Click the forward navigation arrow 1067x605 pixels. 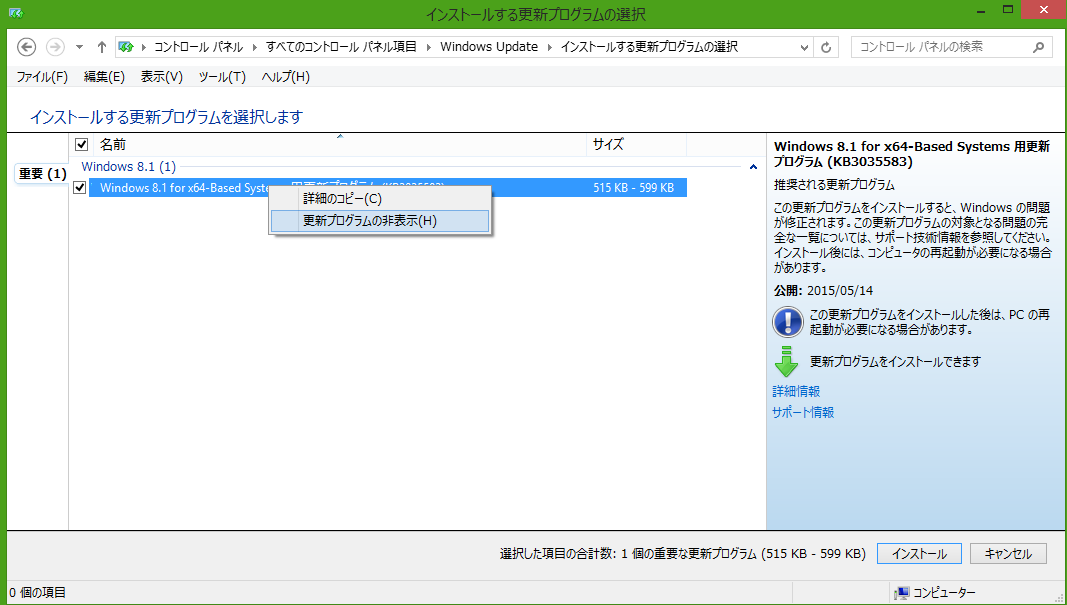click(55, 47)
